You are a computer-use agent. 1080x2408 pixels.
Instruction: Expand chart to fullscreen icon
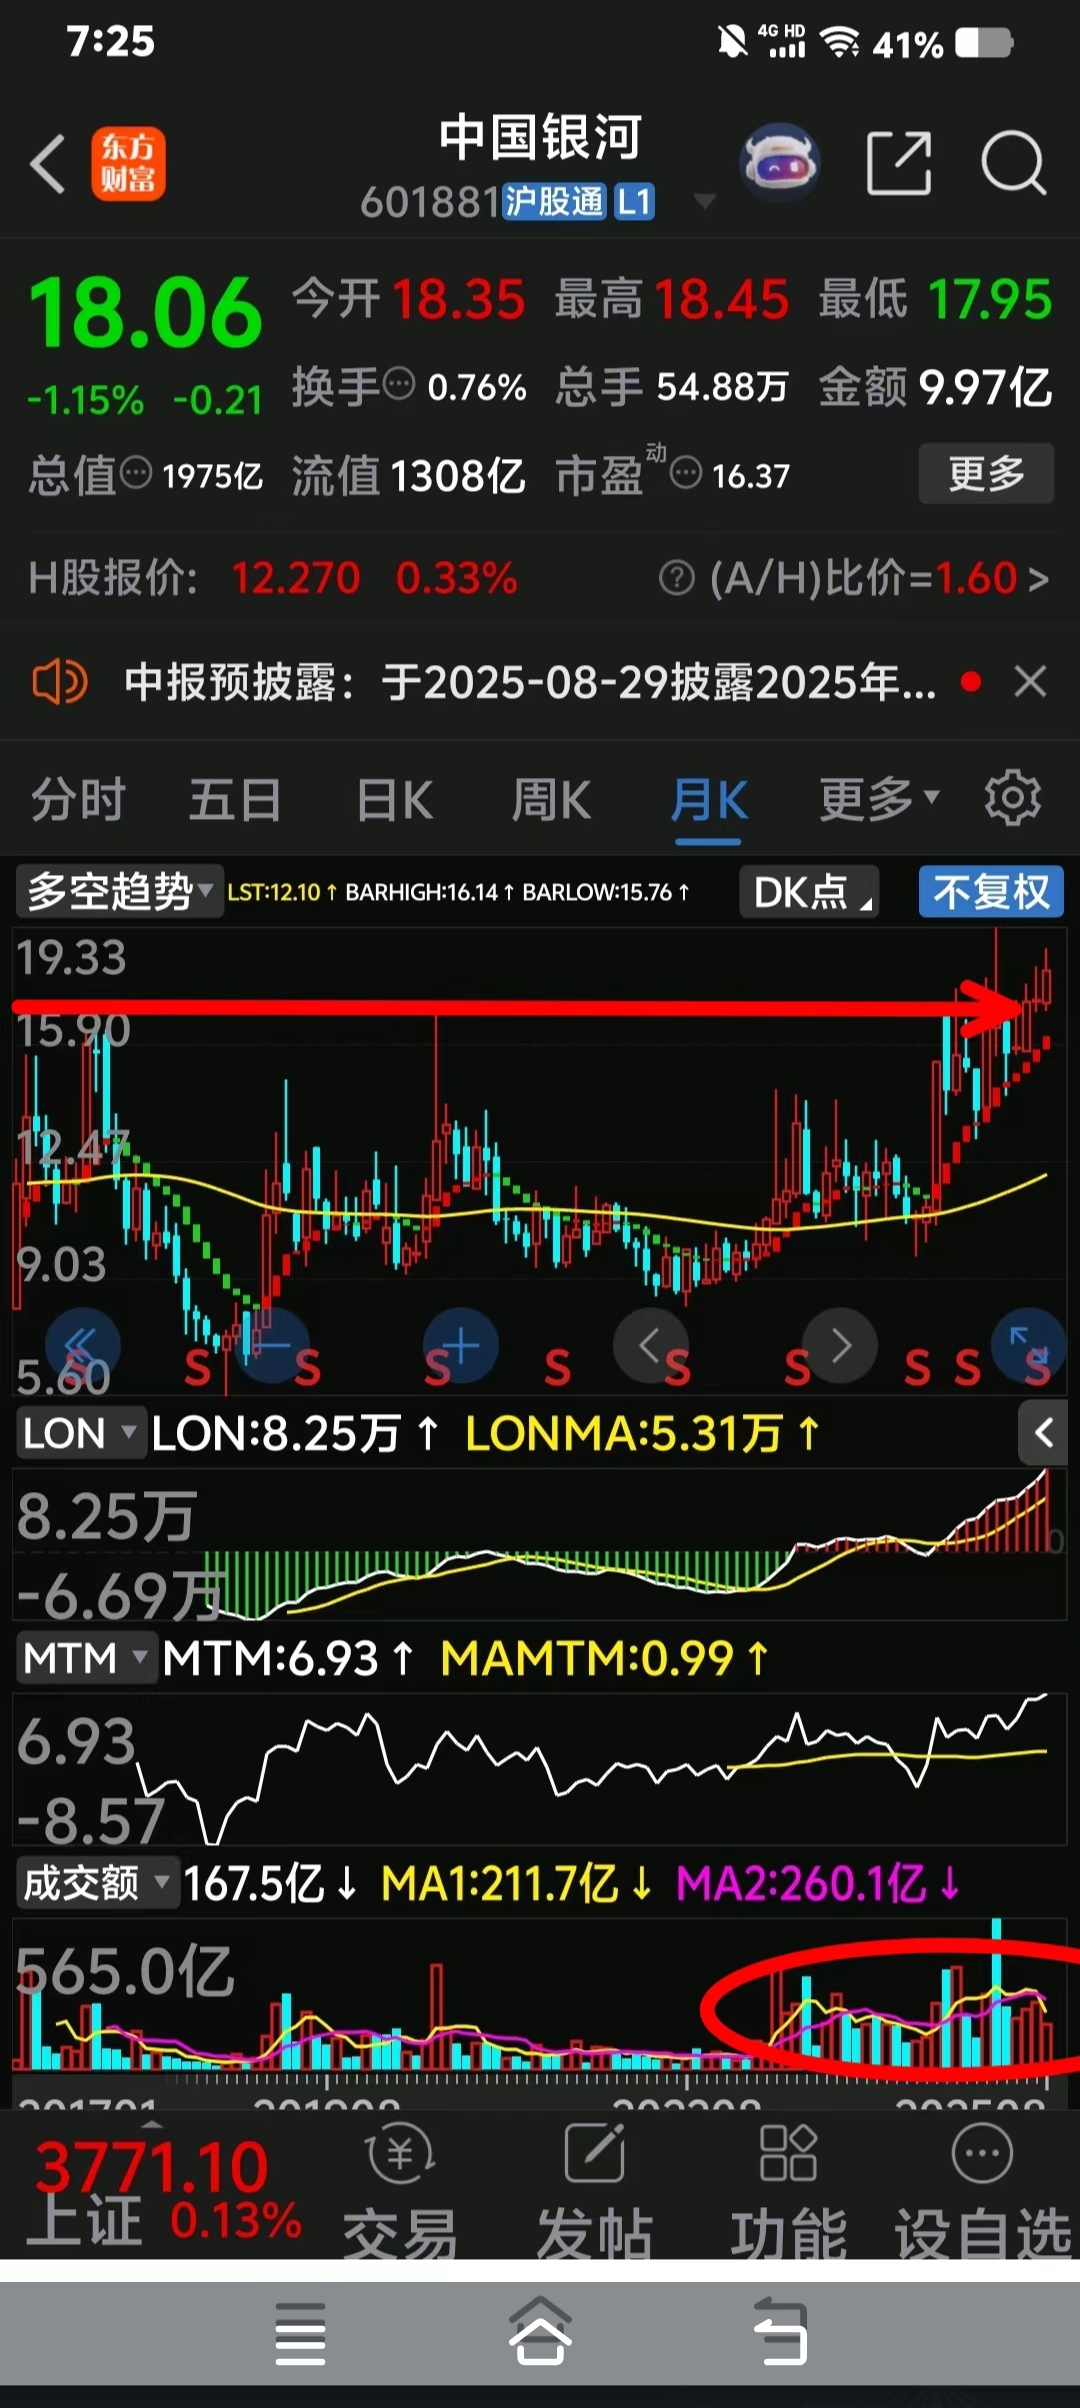click(1029, 1346)
